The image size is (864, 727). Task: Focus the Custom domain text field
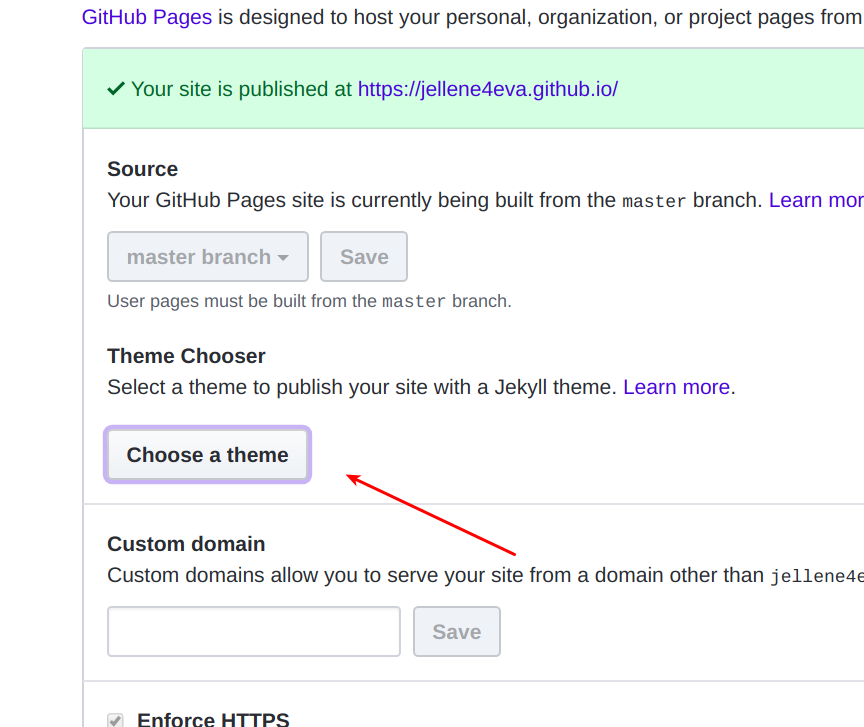pos(254,632)
